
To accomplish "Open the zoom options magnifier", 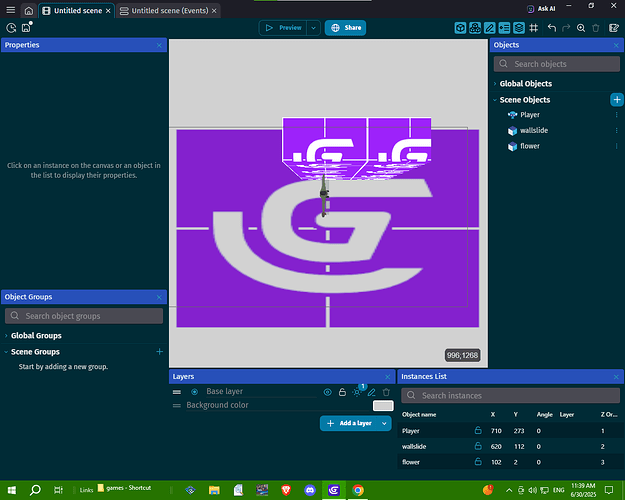I will click(x=581, y=28).
